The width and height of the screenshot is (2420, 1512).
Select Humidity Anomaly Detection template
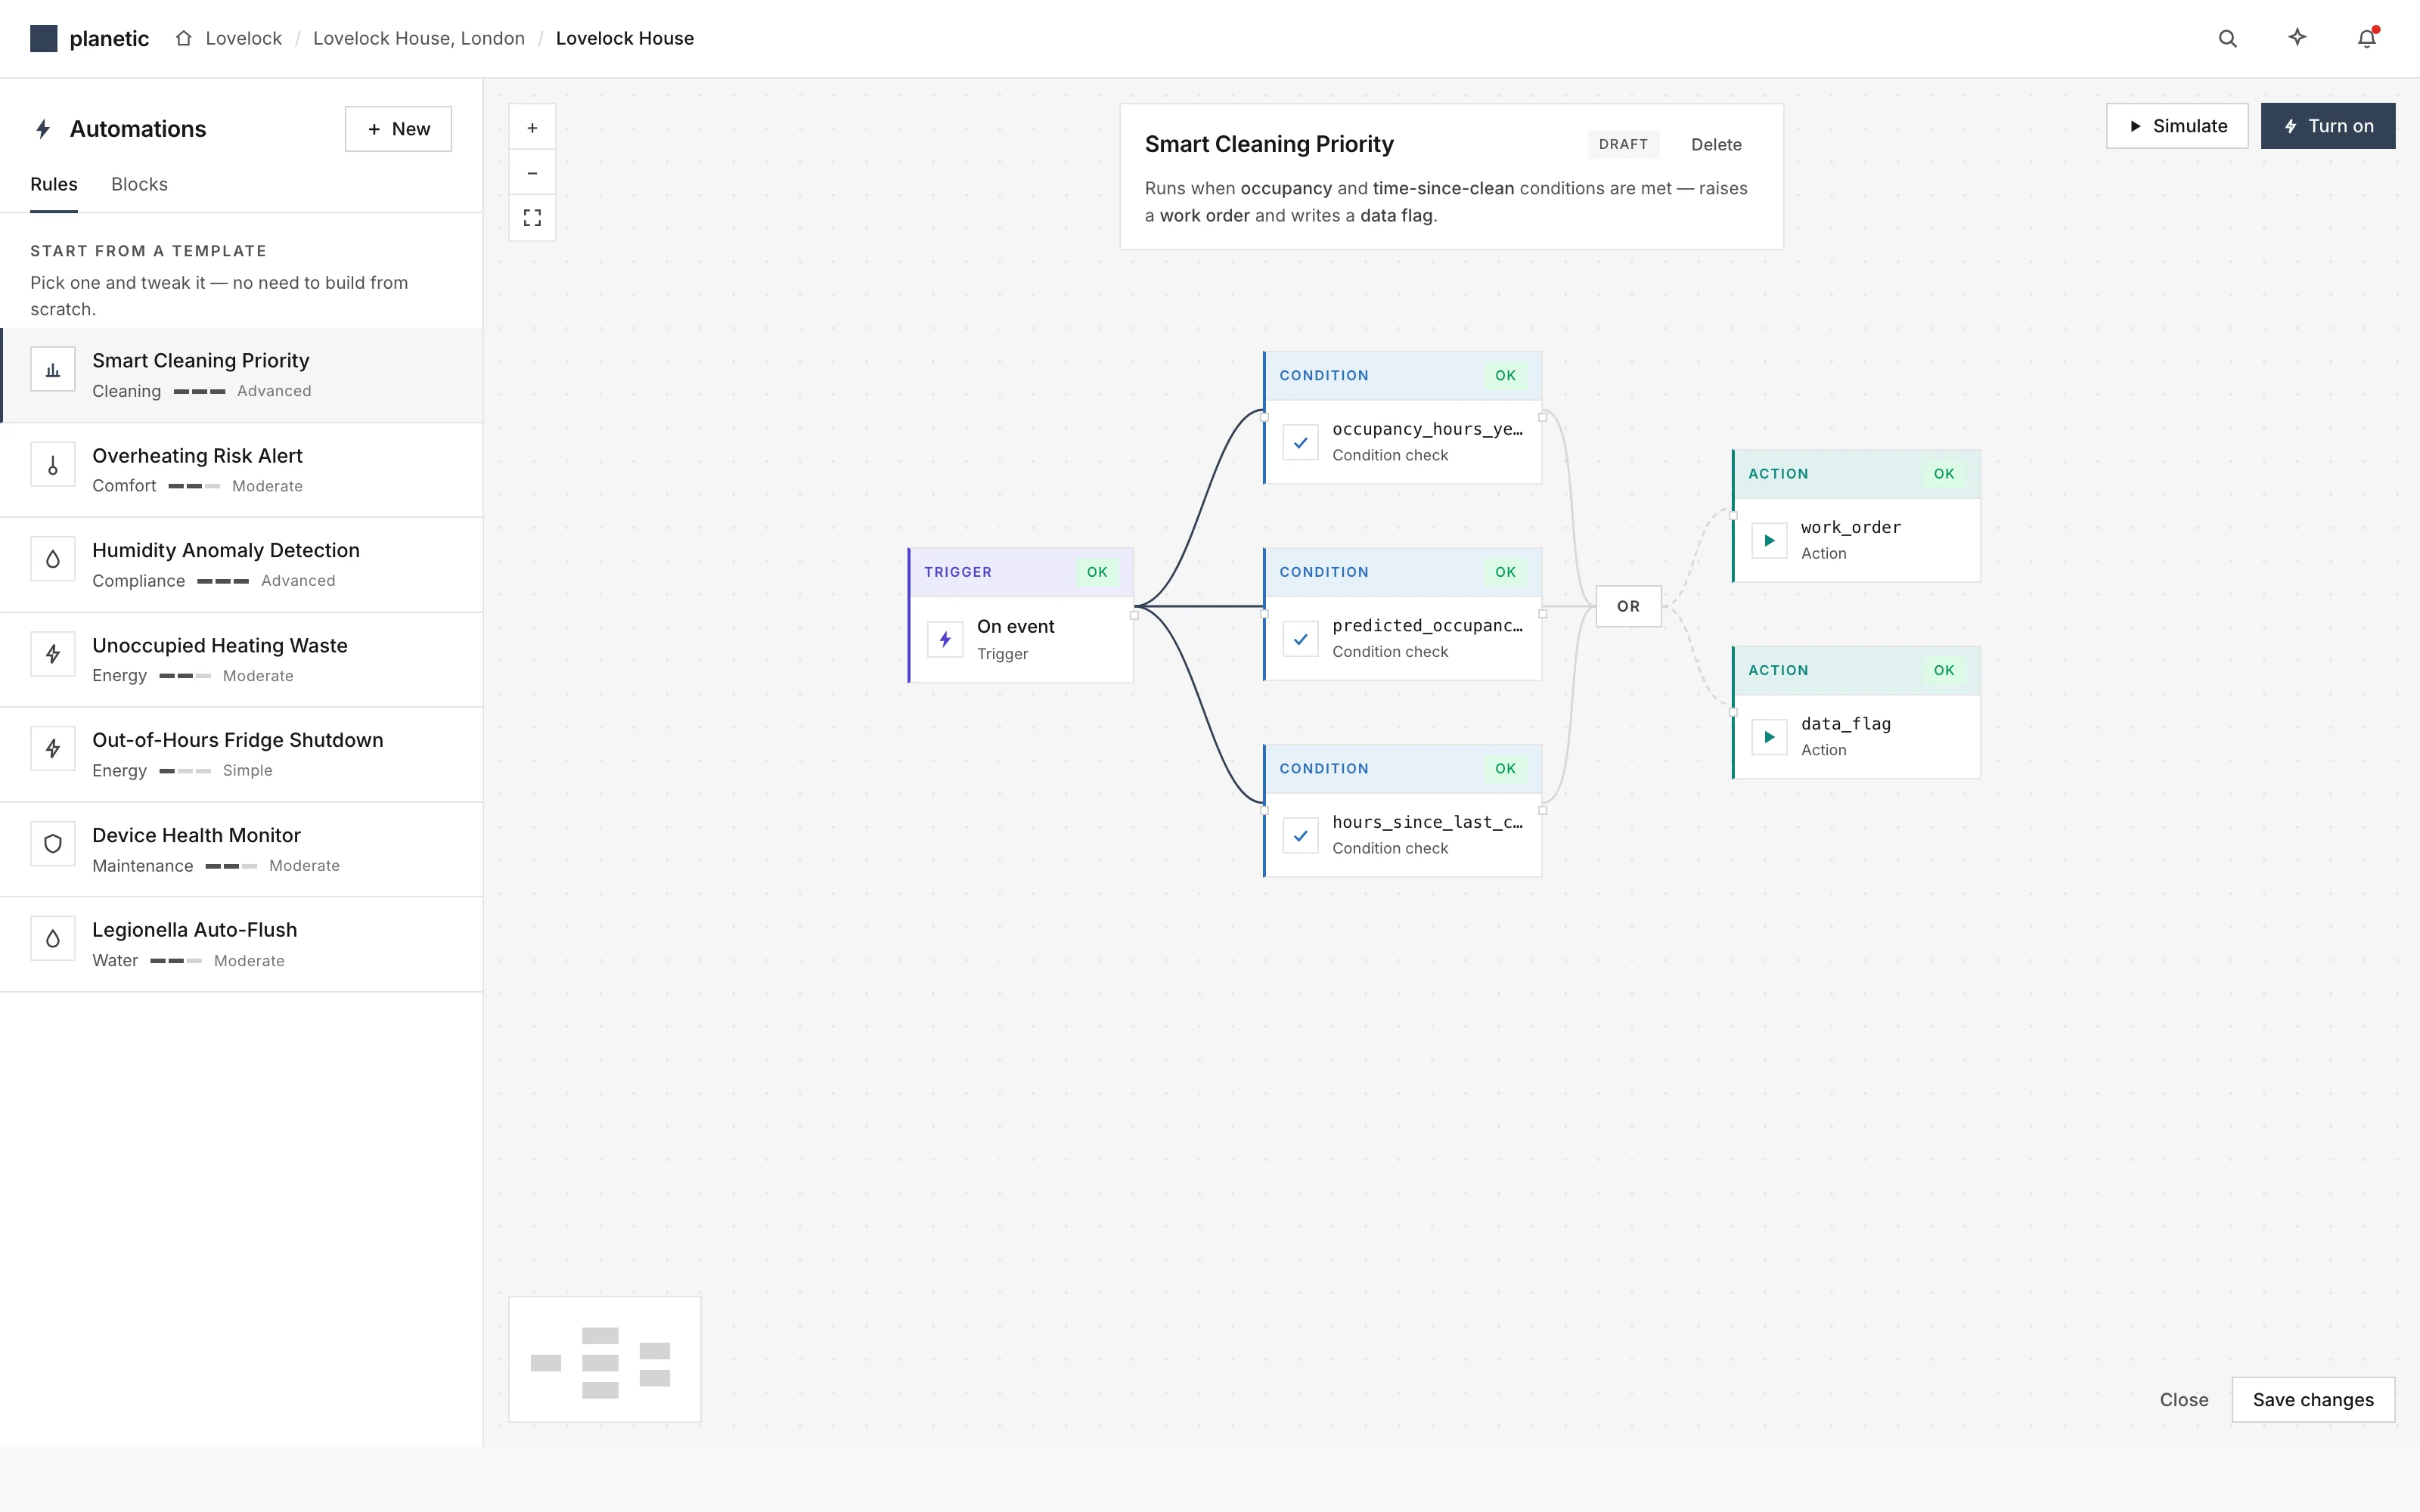tap(242, 565)
